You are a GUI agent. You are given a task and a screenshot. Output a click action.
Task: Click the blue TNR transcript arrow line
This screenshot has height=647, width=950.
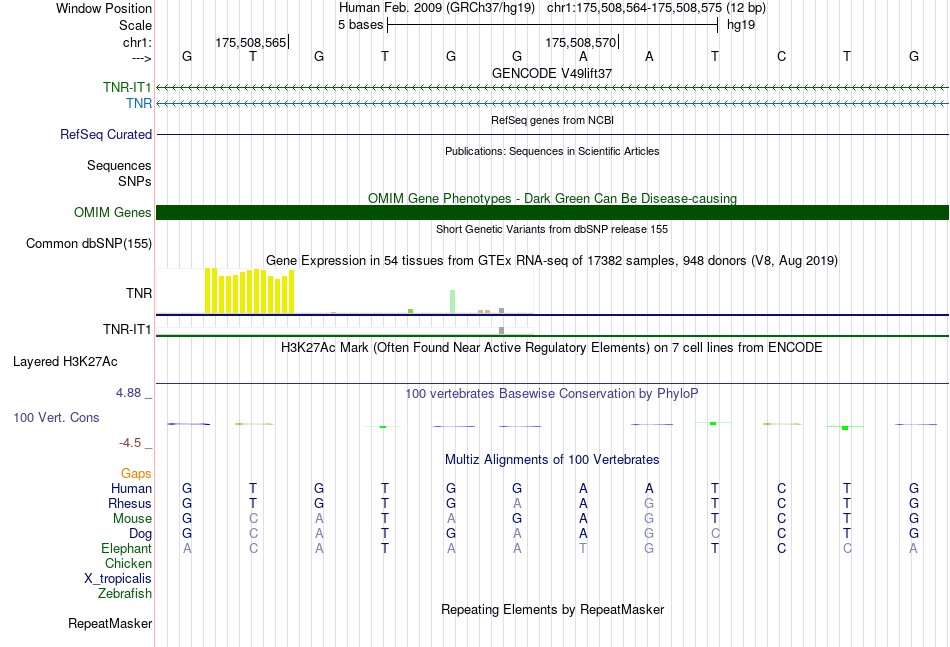click(552, 104)
